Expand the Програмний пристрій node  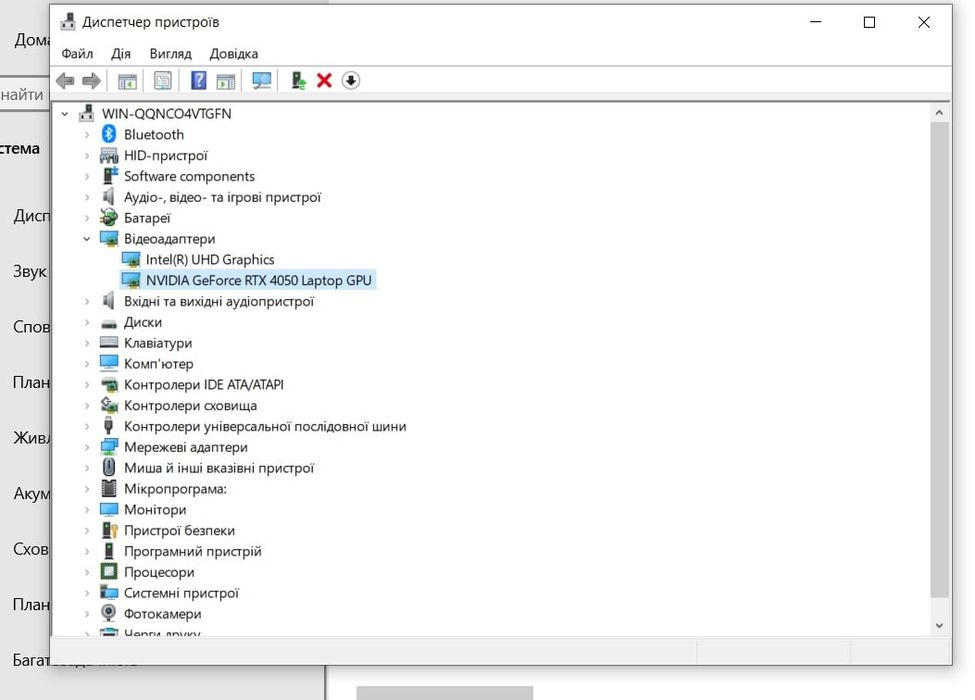pos(87,551)
